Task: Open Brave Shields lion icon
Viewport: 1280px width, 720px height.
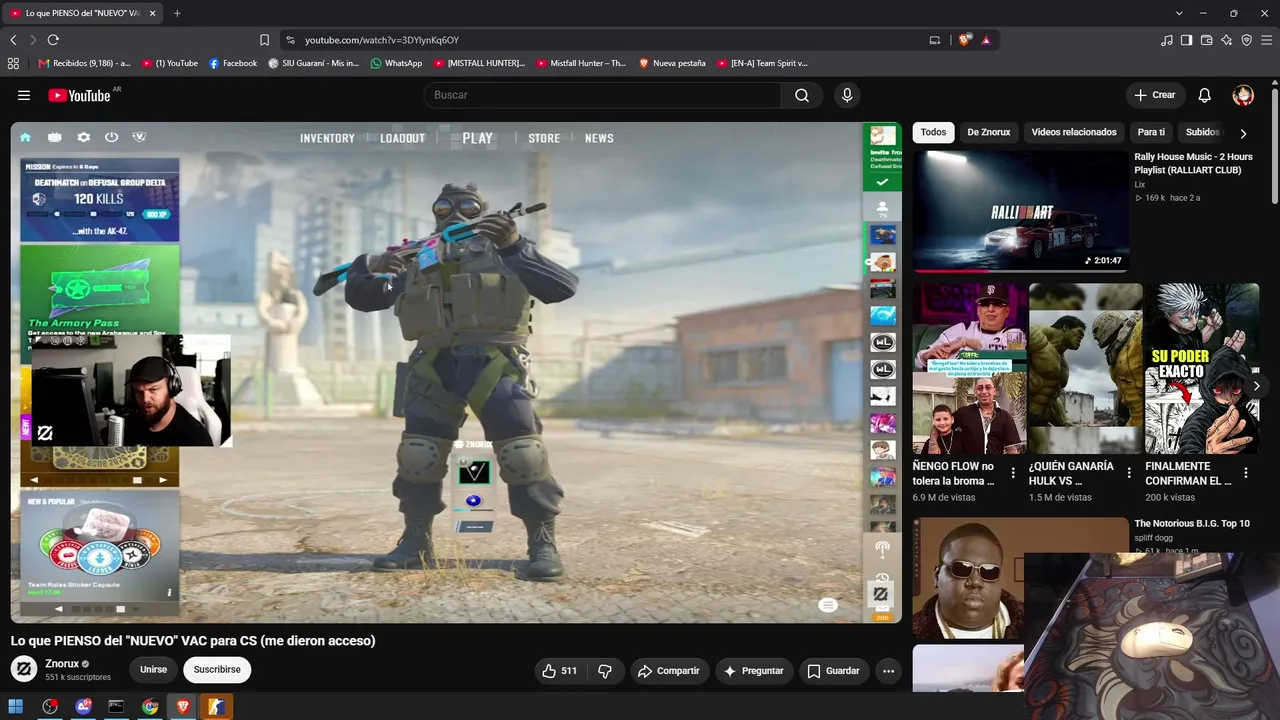Action: [x=964, y=40]
